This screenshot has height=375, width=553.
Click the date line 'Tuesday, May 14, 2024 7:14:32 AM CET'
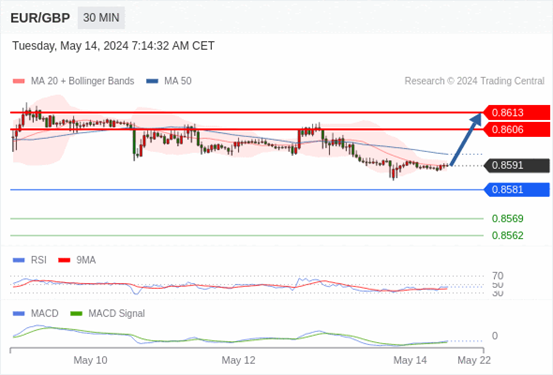click(113, 46)
